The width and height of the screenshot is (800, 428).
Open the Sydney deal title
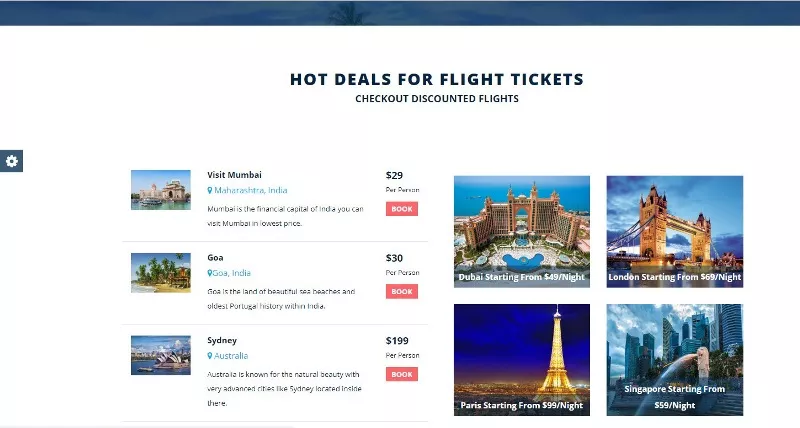point(222,340)
